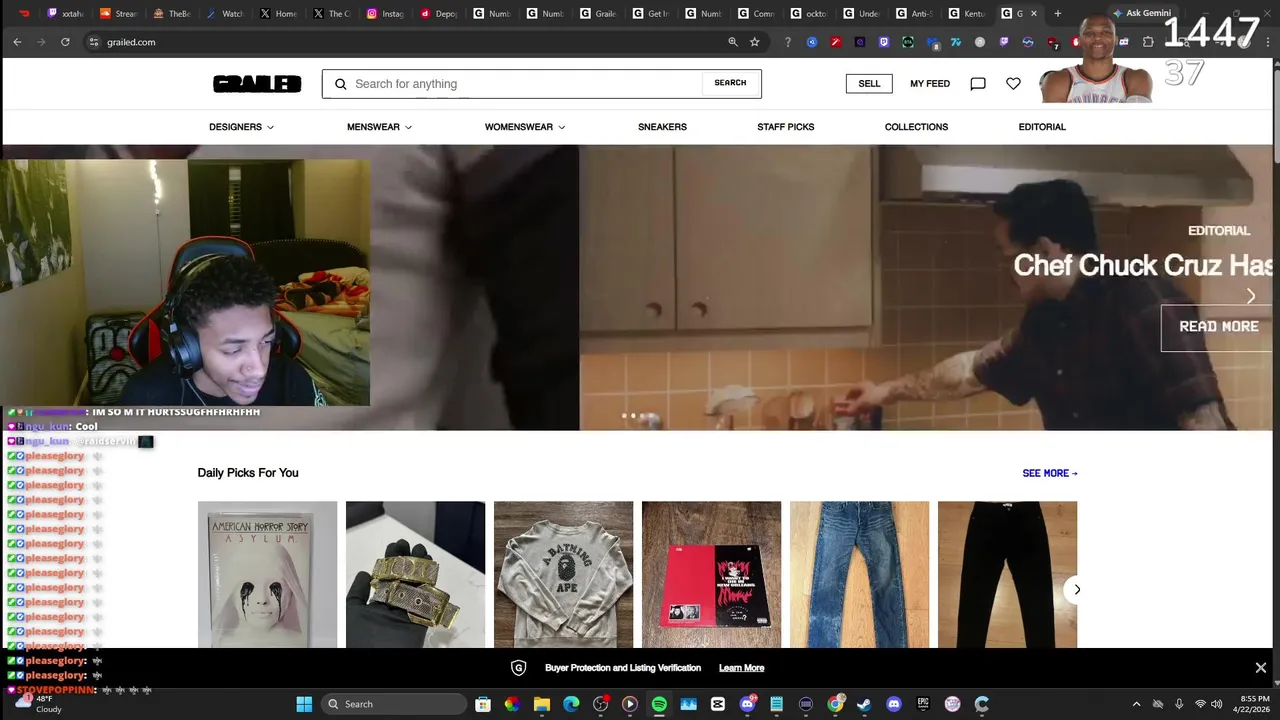Viewport: 1280px width, 720px height.
Task: Click the Daily Picks For You heading
Action: point(248,473)
